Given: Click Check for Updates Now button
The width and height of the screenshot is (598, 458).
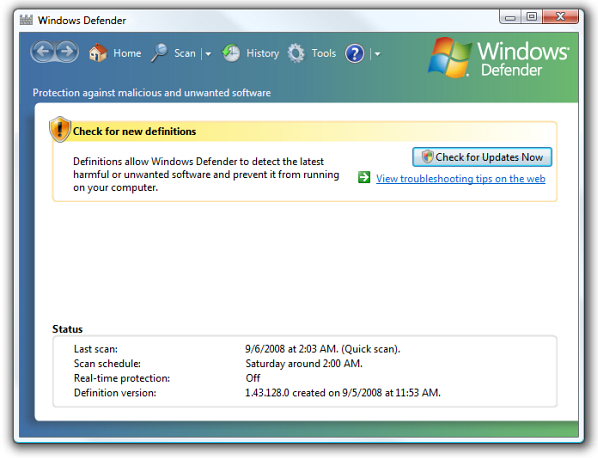Looking at the screenshot, I should [482, 157].
